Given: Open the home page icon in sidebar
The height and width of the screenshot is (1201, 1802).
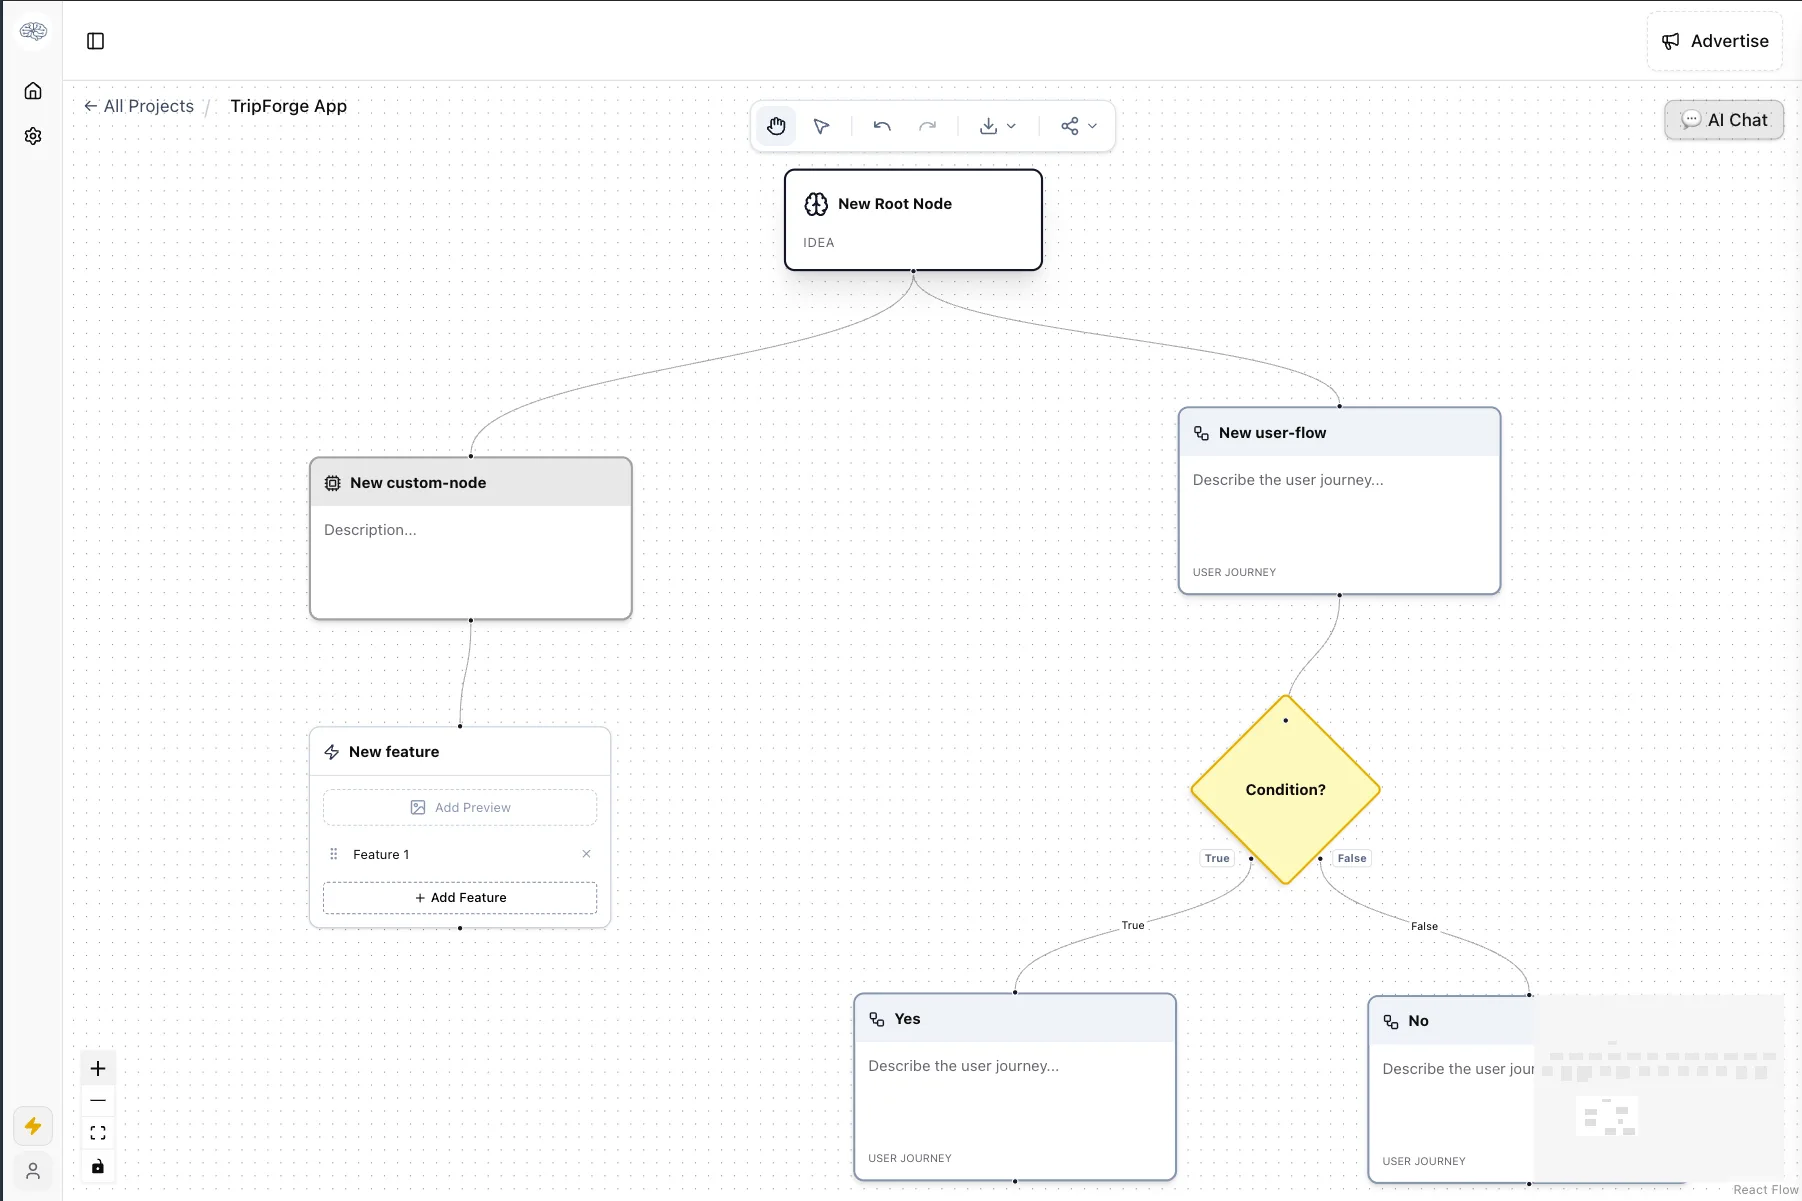Looking at the screenshot, I should coord(33,91).
